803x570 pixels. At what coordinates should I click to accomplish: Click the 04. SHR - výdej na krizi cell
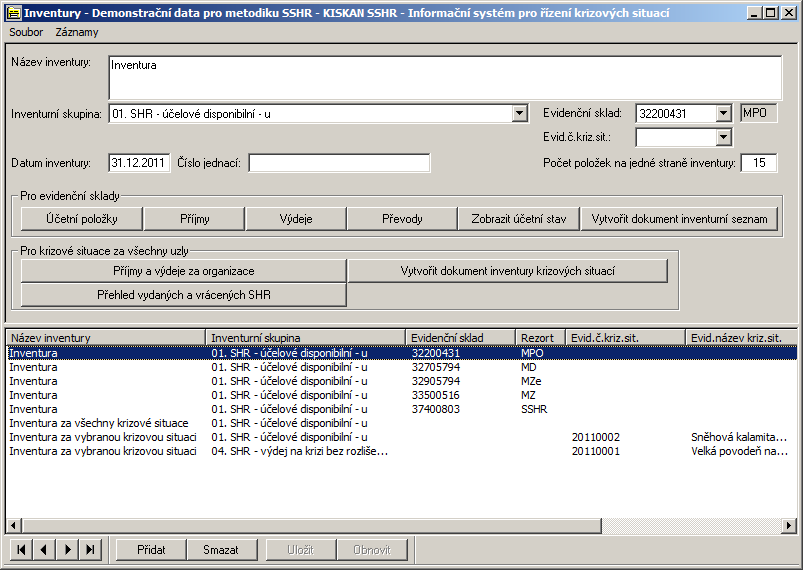300,451
